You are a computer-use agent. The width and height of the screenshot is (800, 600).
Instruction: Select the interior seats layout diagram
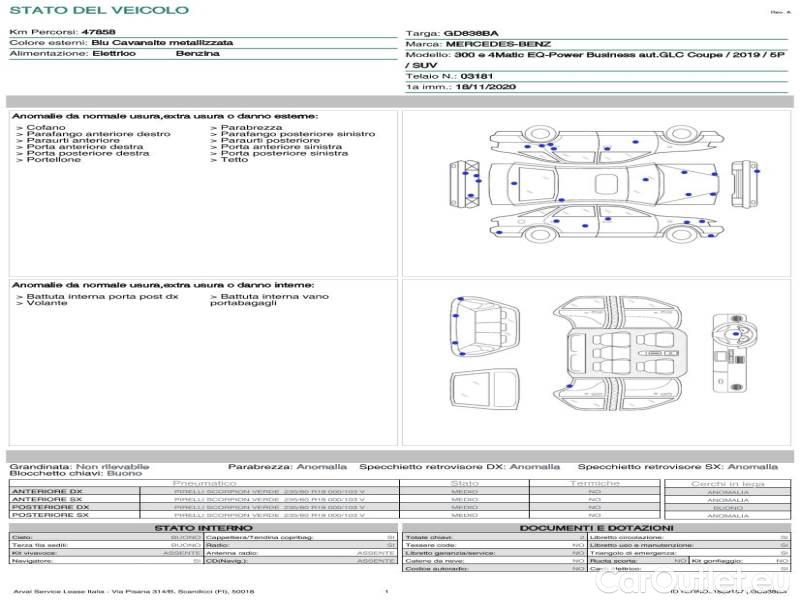click(x=621, y=355)
